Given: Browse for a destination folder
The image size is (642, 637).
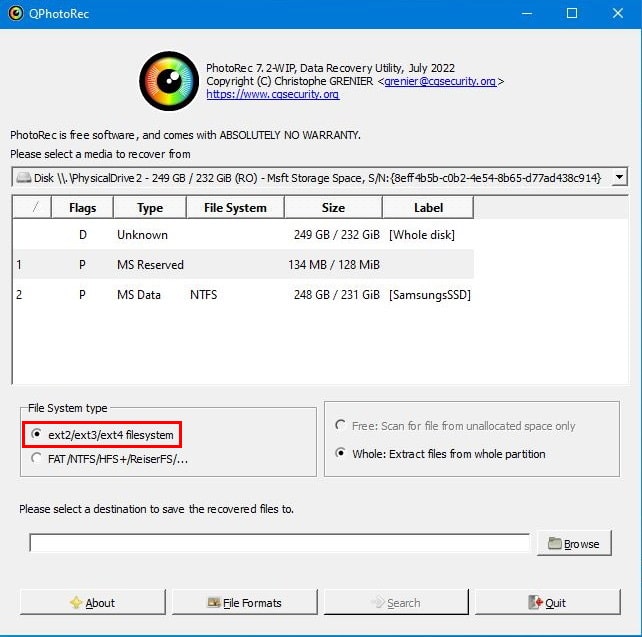Looking at the screenshot, I should pos(574,544).
